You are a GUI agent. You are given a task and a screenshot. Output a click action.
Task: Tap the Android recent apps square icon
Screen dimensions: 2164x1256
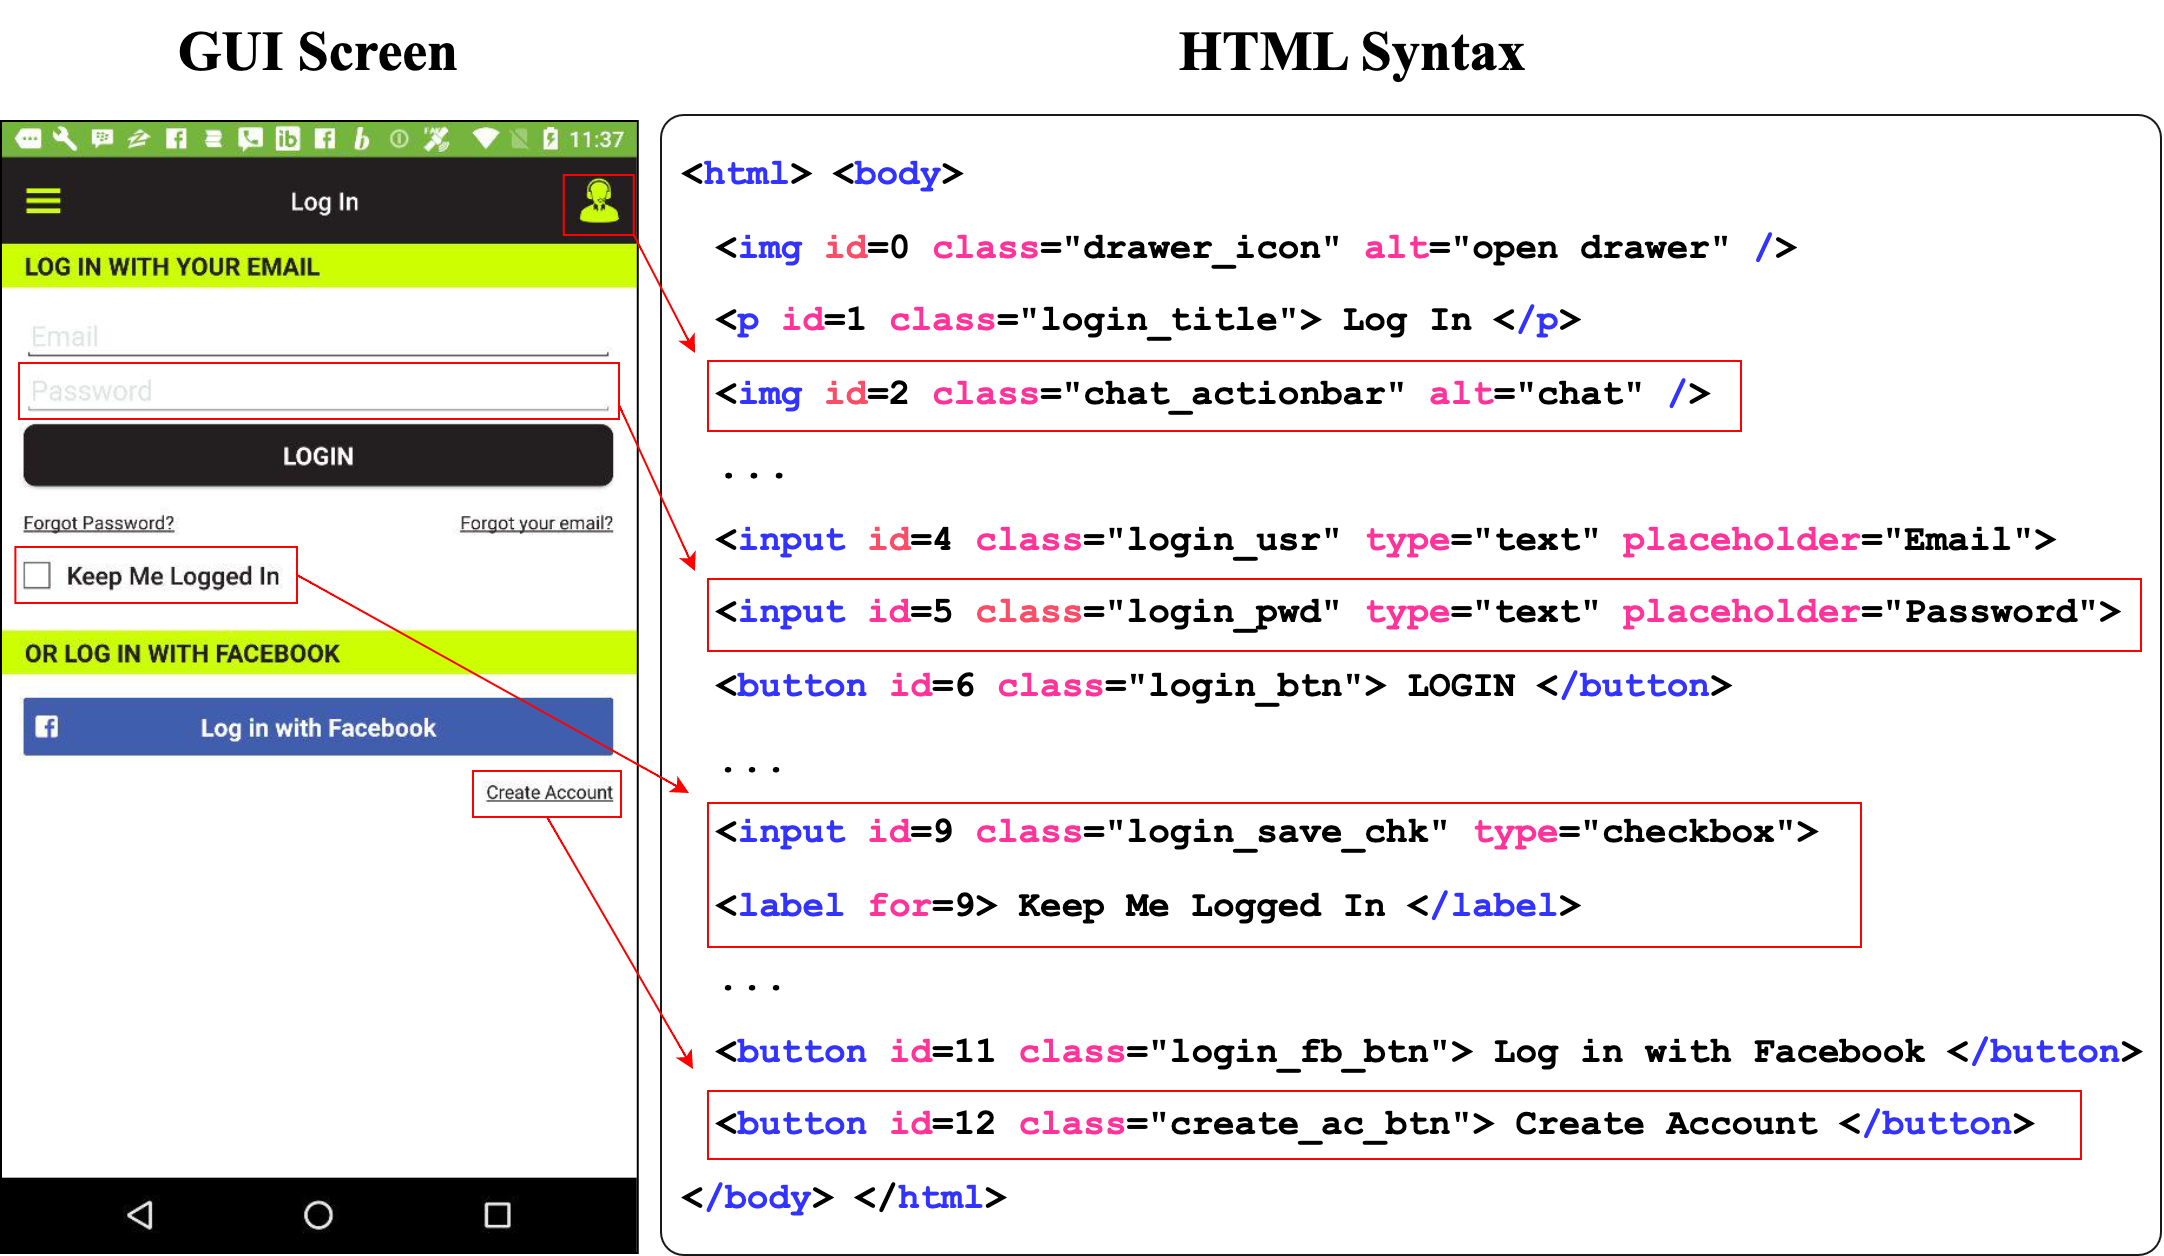pos(497,1215)
